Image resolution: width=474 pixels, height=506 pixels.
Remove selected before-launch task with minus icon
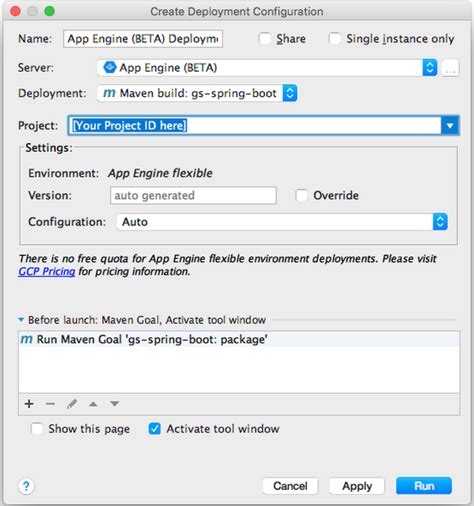[50, 404]
